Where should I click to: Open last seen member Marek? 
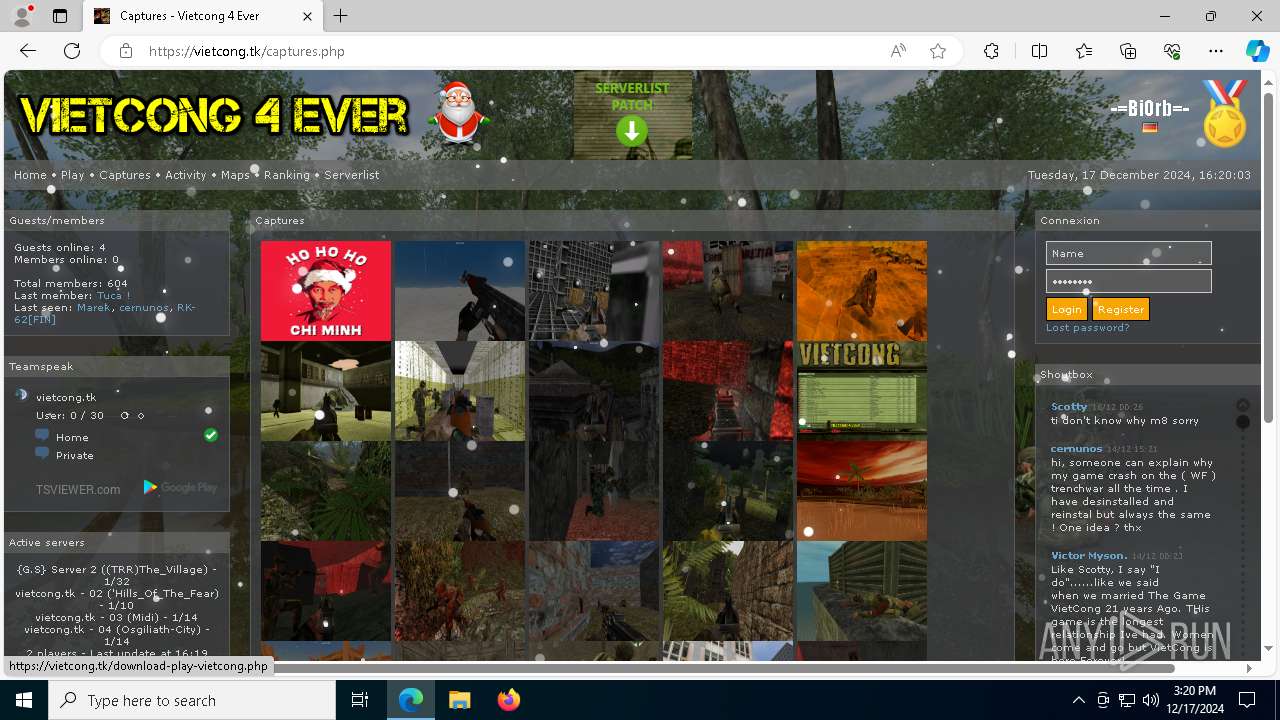[x=93, y=308]
